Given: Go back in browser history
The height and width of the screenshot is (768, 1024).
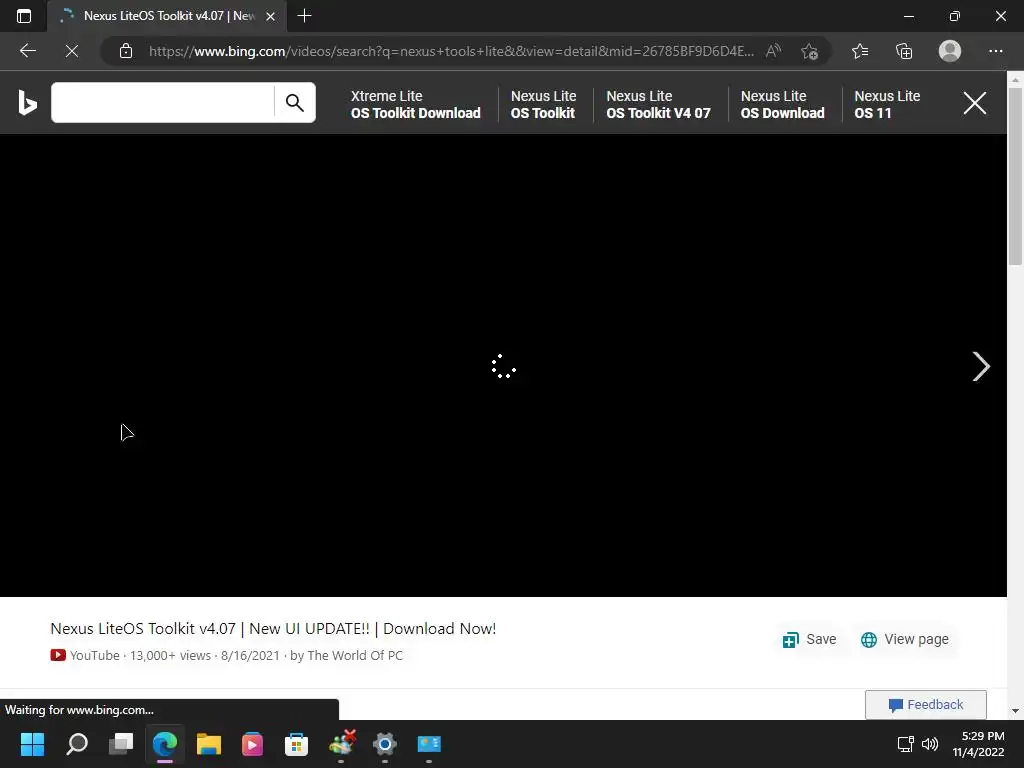Looking at the screenshot, I should (x=27, y=51).
